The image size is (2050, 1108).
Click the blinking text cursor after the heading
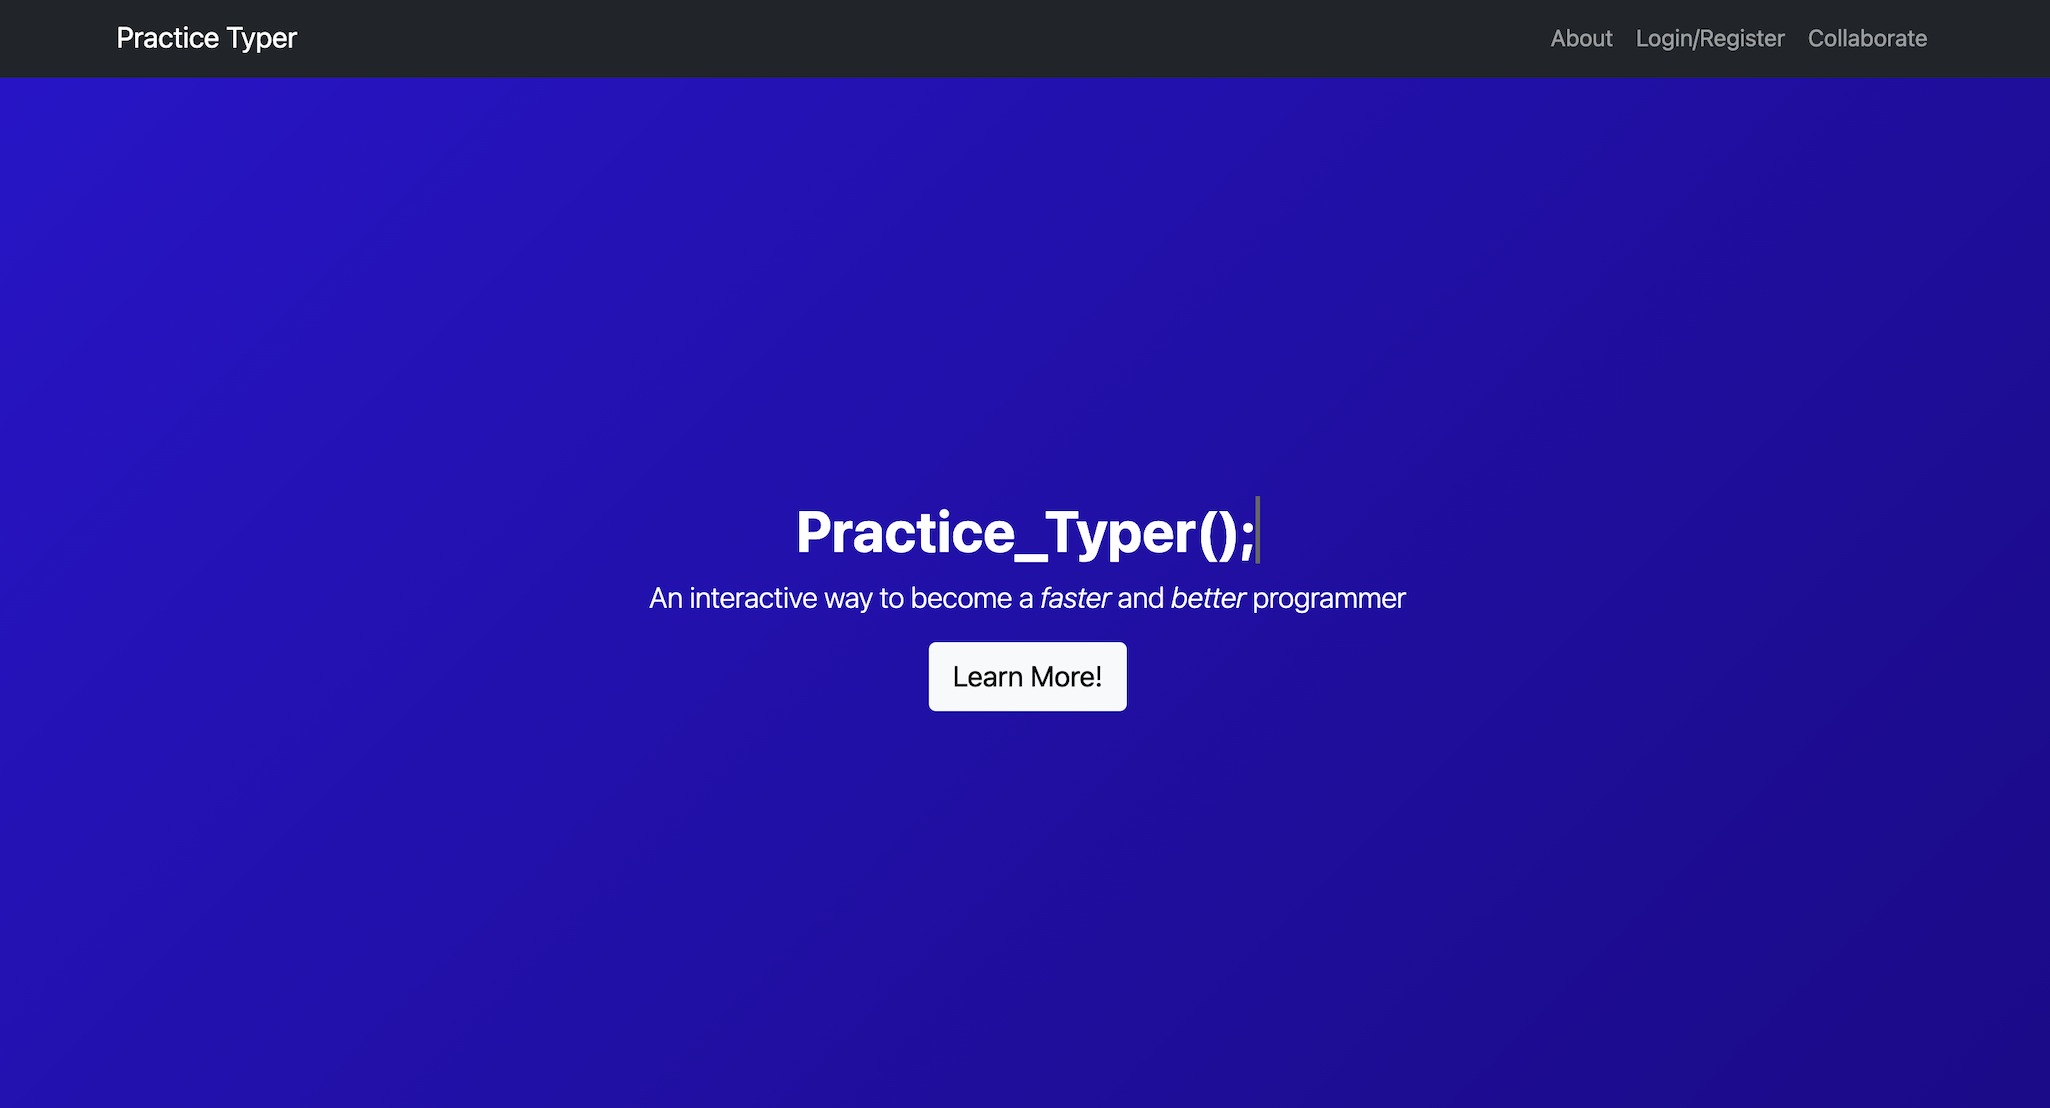point(1258,530)
